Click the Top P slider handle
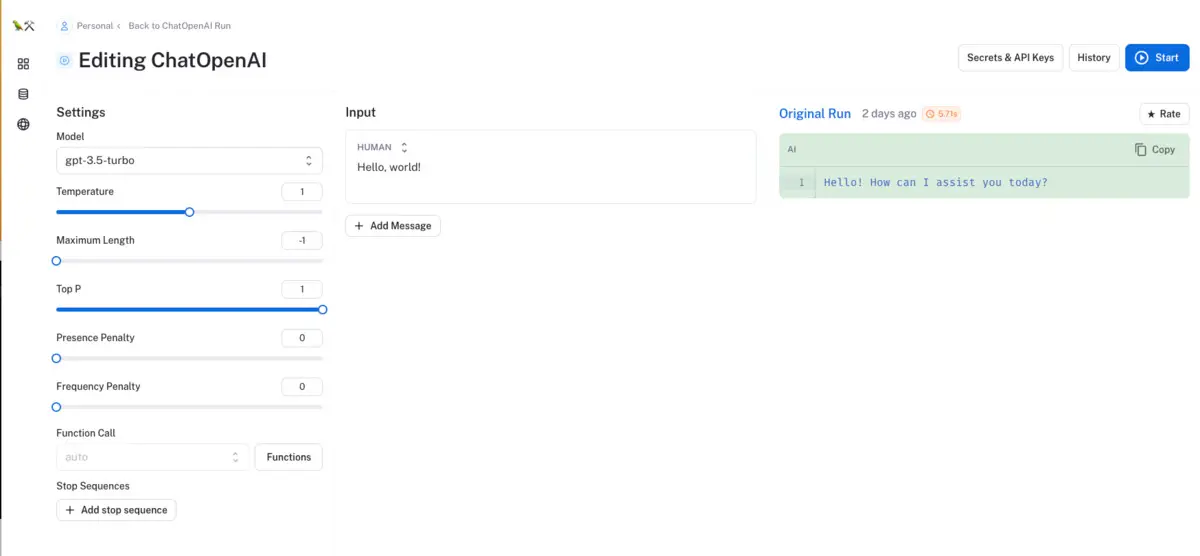 pos(322,310)
